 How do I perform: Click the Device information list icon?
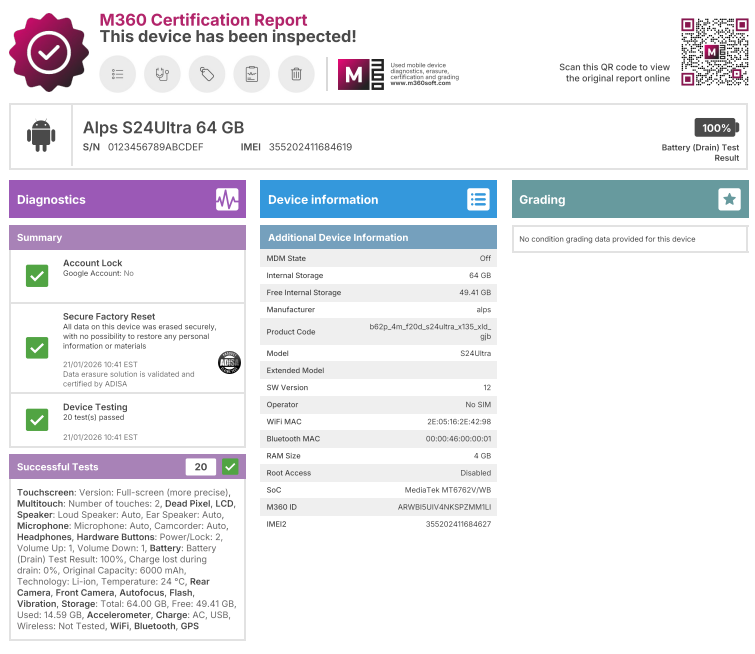[x=479, y=200]
